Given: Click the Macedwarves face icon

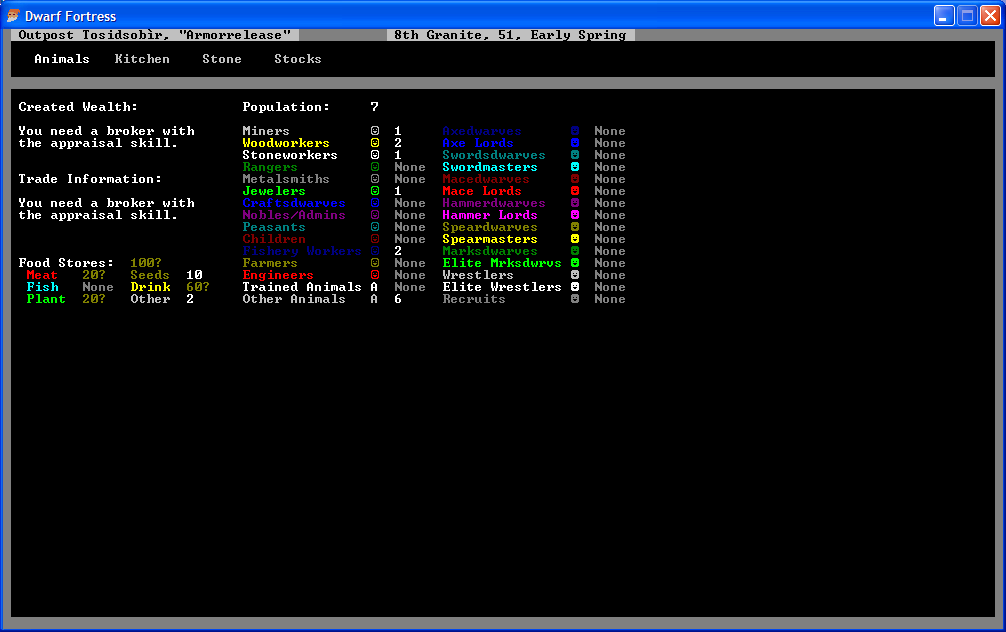Looking at the screenshot, I should [575, 179].
